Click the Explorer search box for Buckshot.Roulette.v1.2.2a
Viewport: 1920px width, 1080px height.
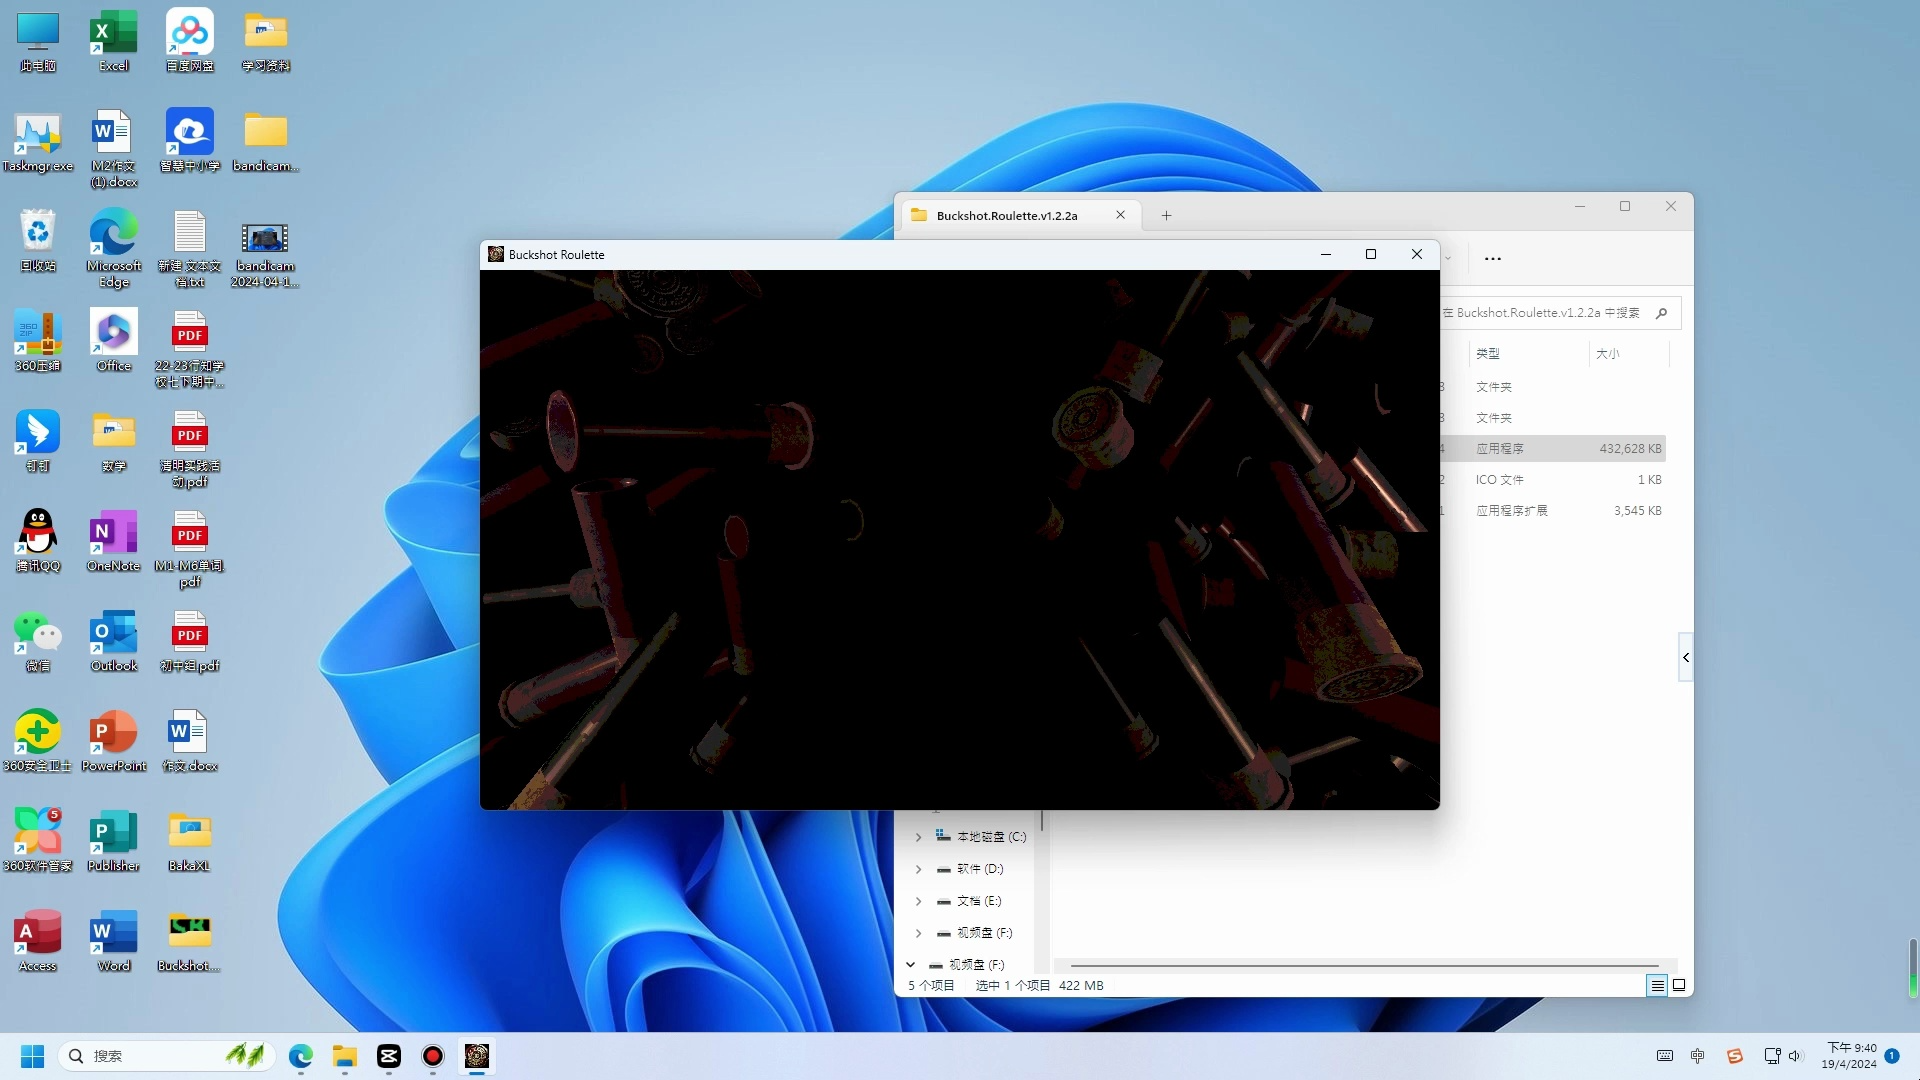1561,313
